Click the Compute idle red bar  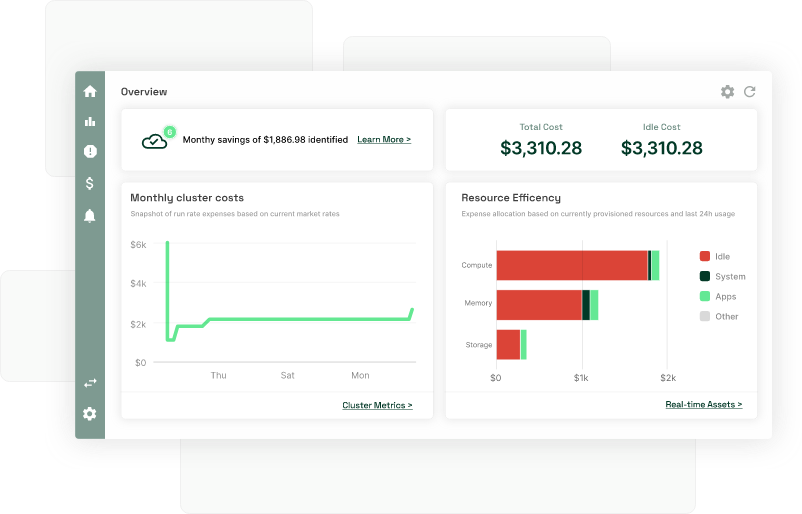(572, 265)
